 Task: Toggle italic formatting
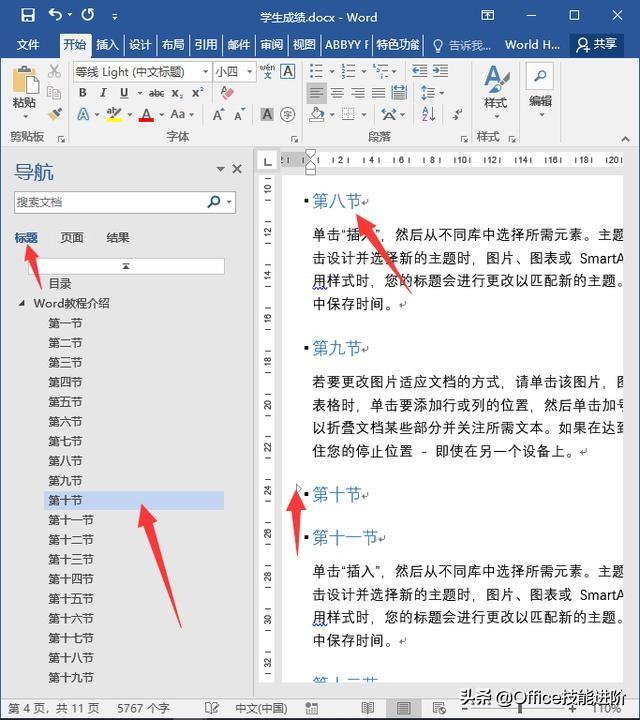click(103, 93)
